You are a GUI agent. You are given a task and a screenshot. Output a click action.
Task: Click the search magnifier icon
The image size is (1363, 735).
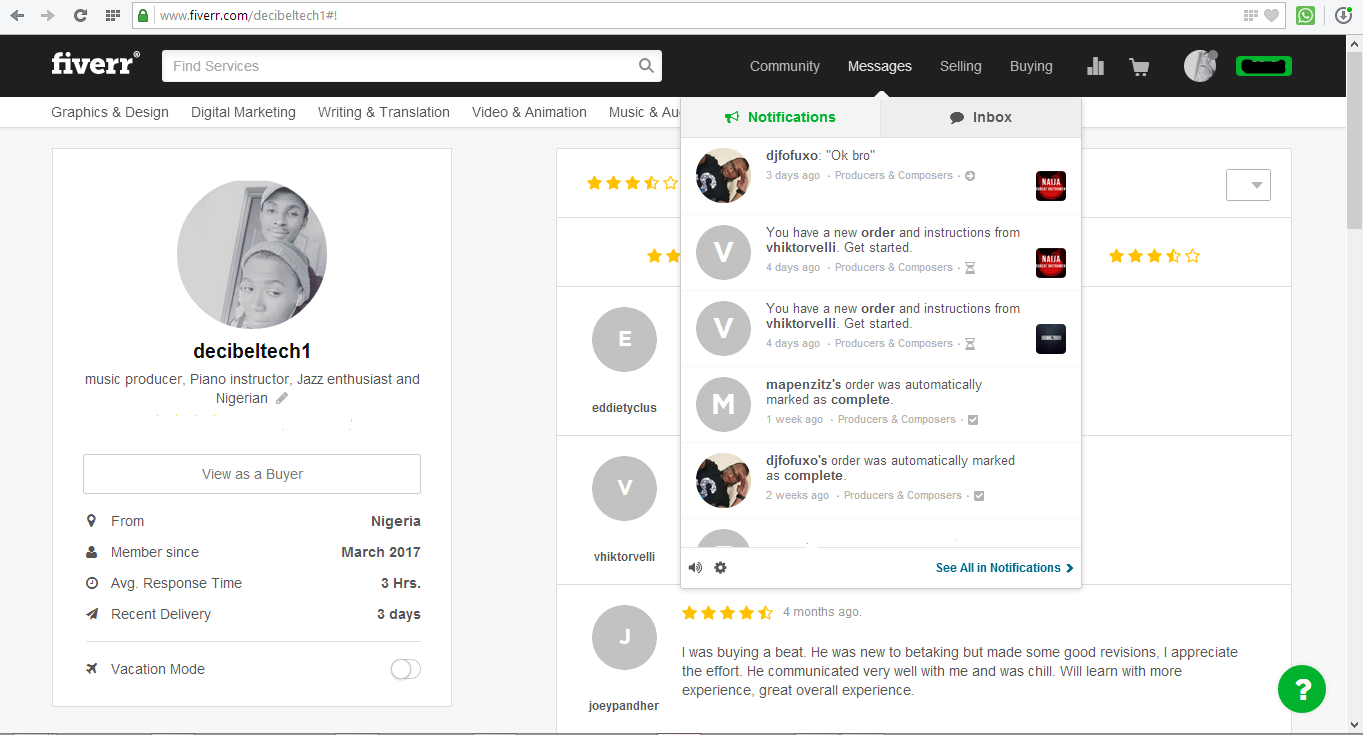point(647,66)
